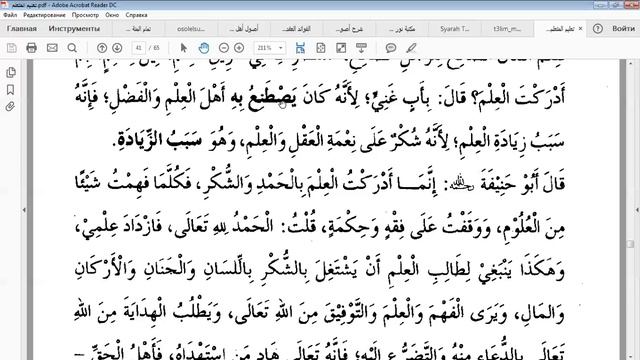640x360 pixels.
Task: Zoom in with the plus icon
Action: click(239, 48)
